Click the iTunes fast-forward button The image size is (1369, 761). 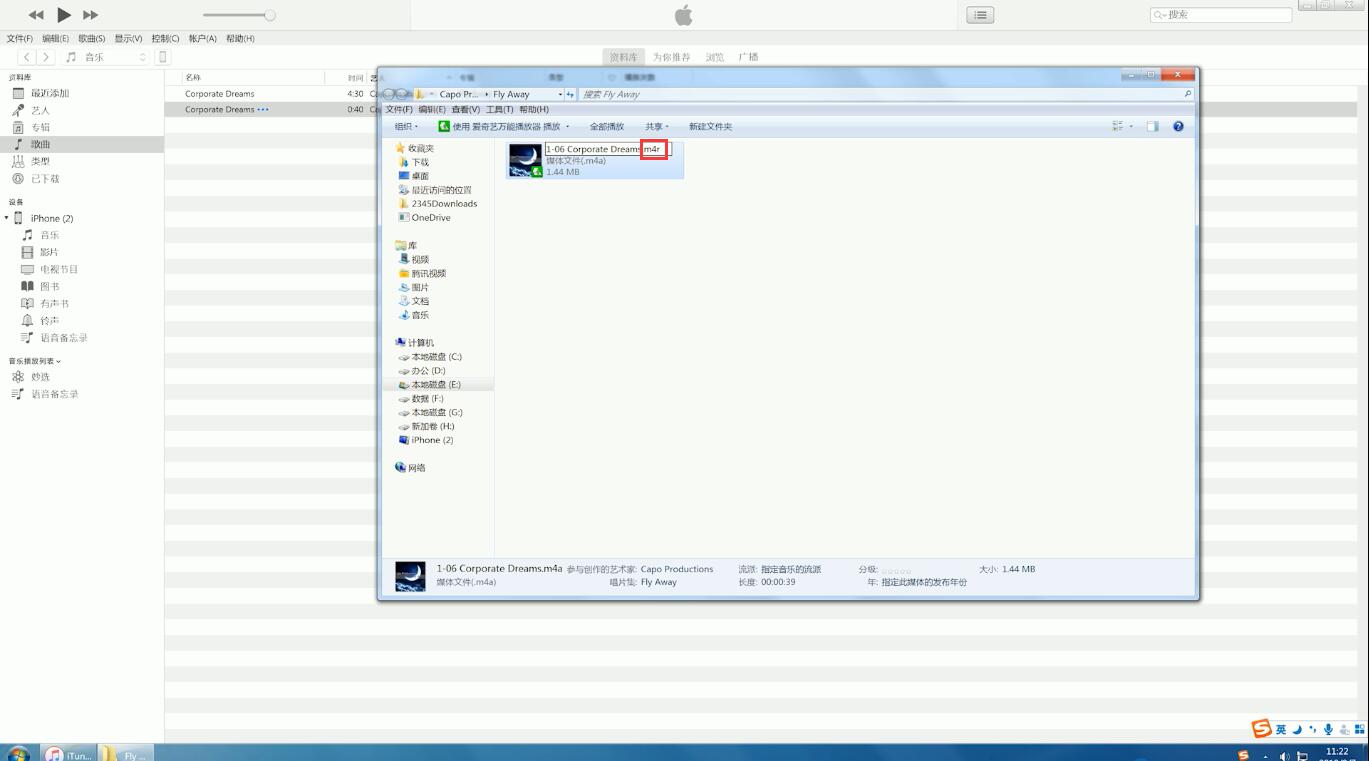(91, 15)
